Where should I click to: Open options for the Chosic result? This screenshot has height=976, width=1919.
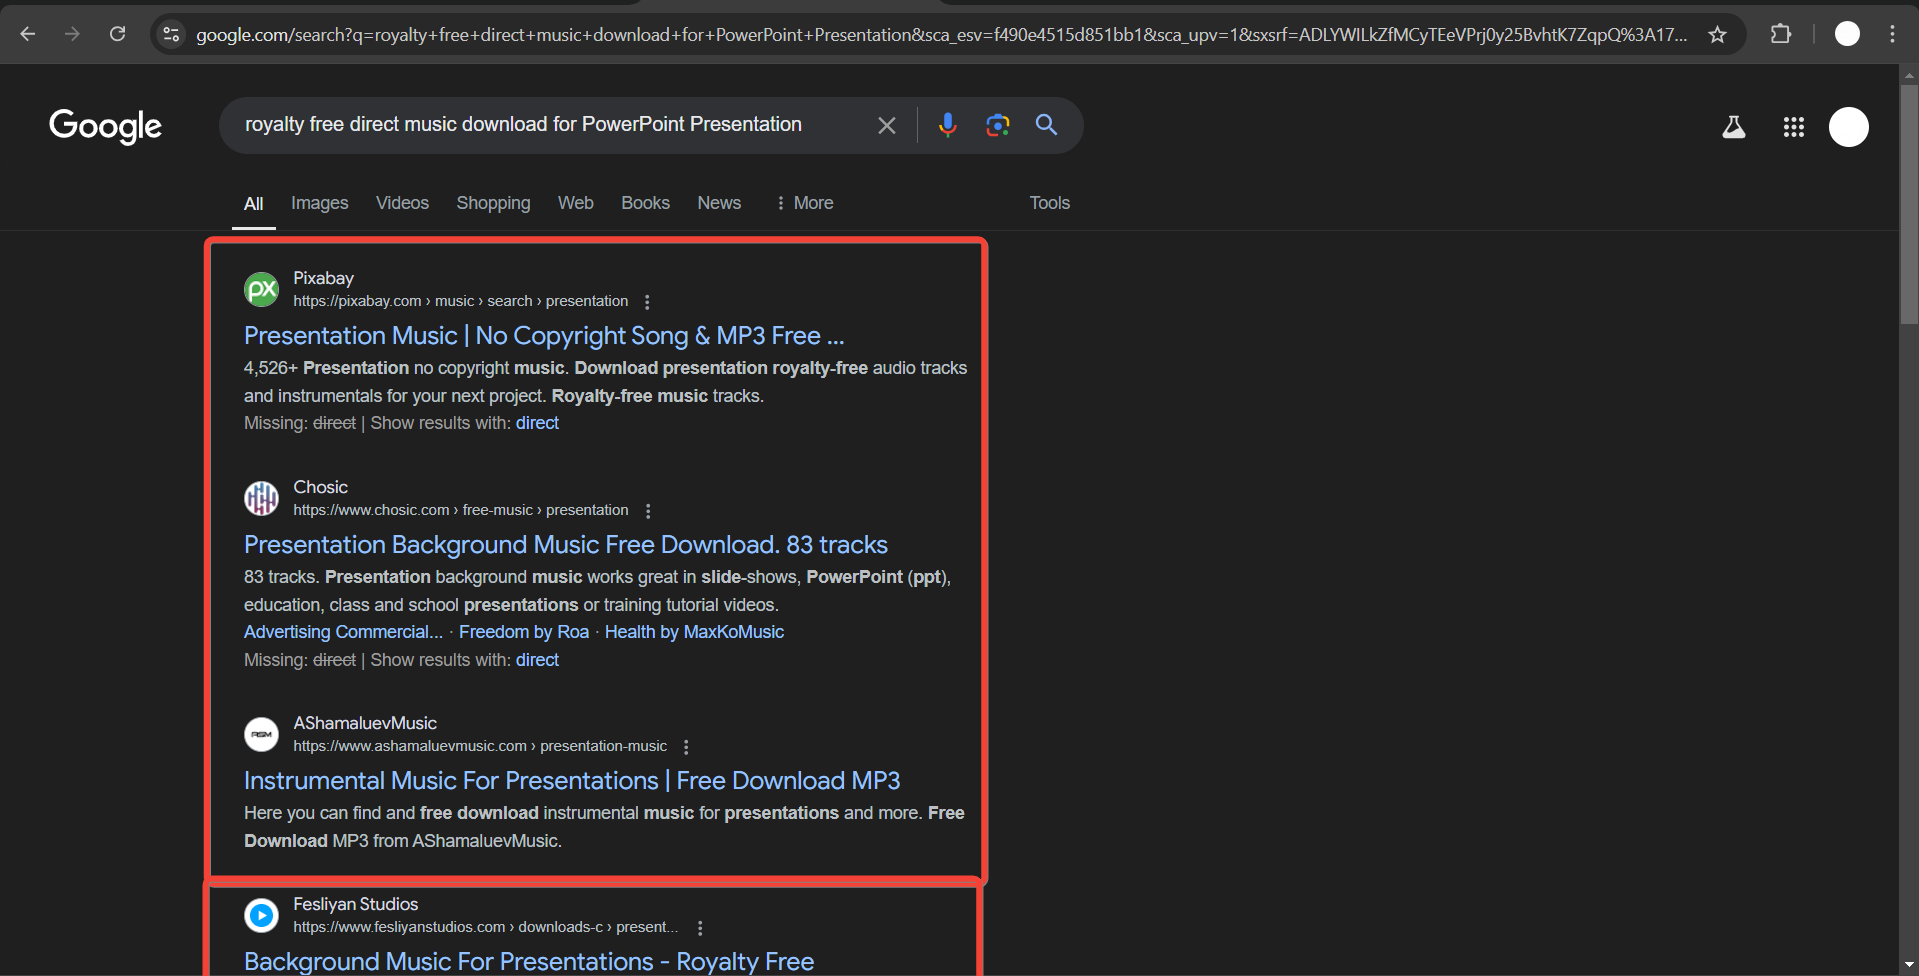pos(648,511)
